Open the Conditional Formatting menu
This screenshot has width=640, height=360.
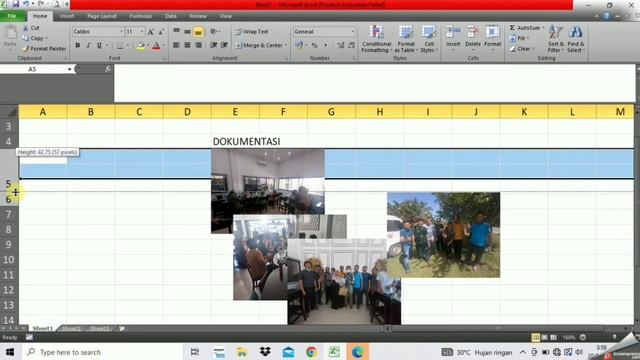[x=376, y=39]
